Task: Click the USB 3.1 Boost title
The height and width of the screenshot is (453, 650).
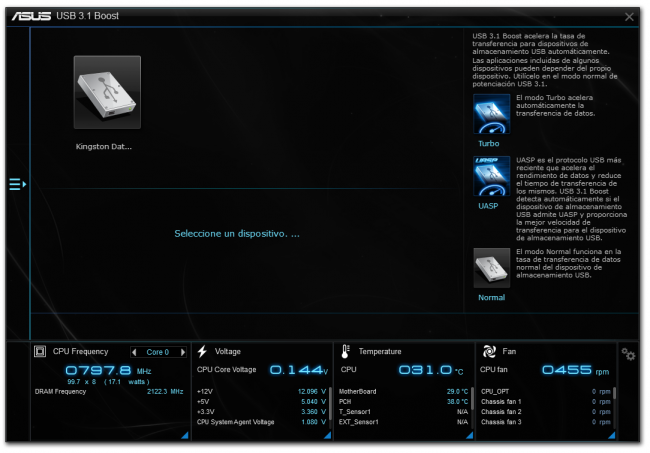Action: click(87, 16)
